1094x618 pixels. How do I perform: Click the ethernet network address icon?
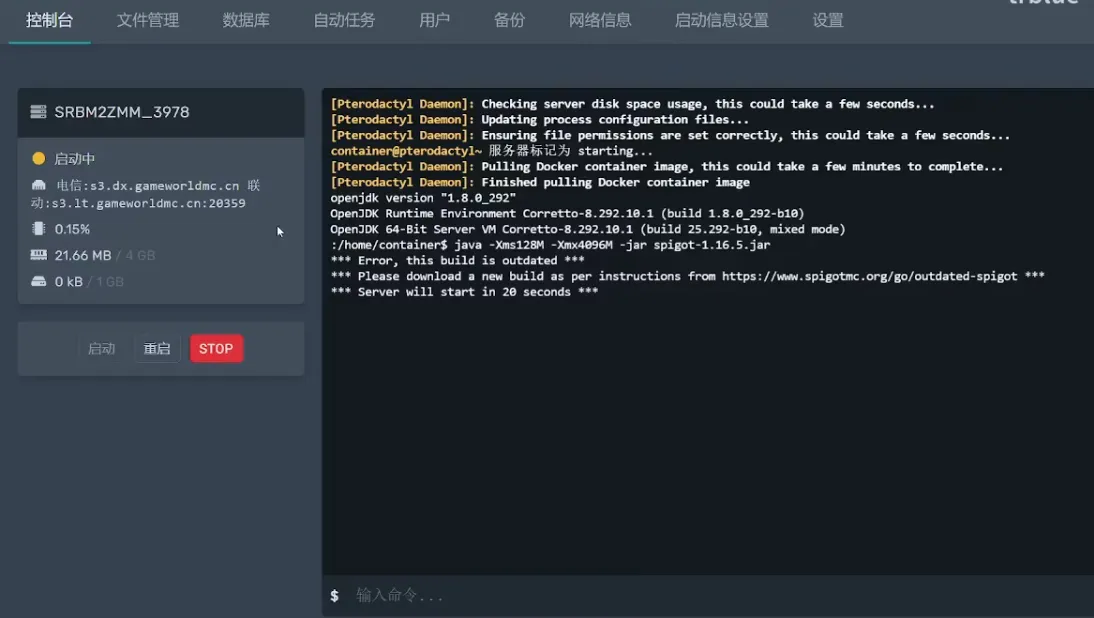[x=39, y=185]
